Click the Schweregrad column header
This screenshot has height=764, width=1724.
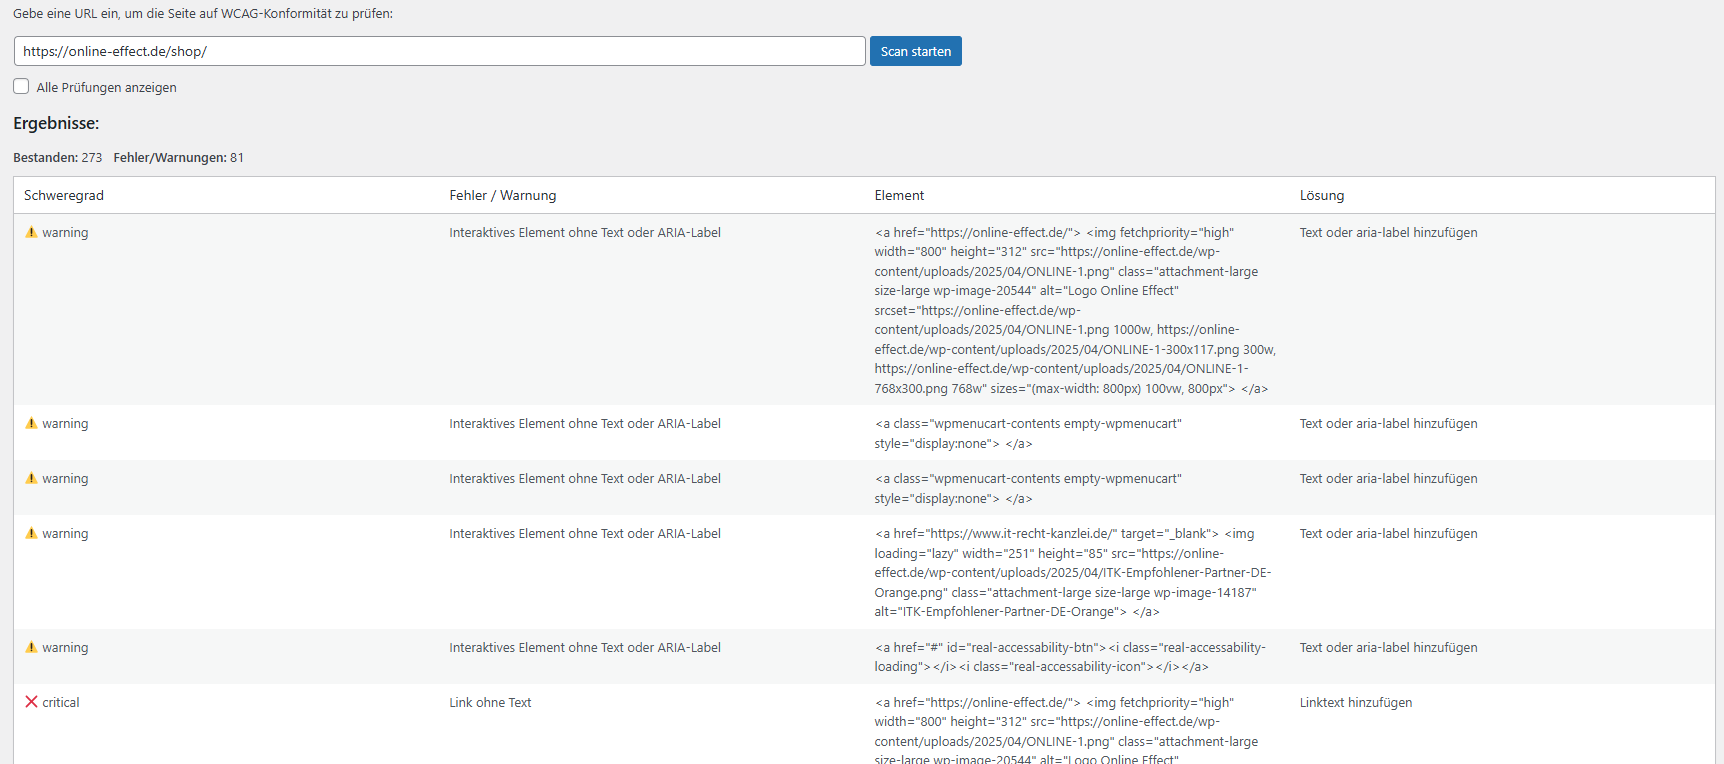64,195
